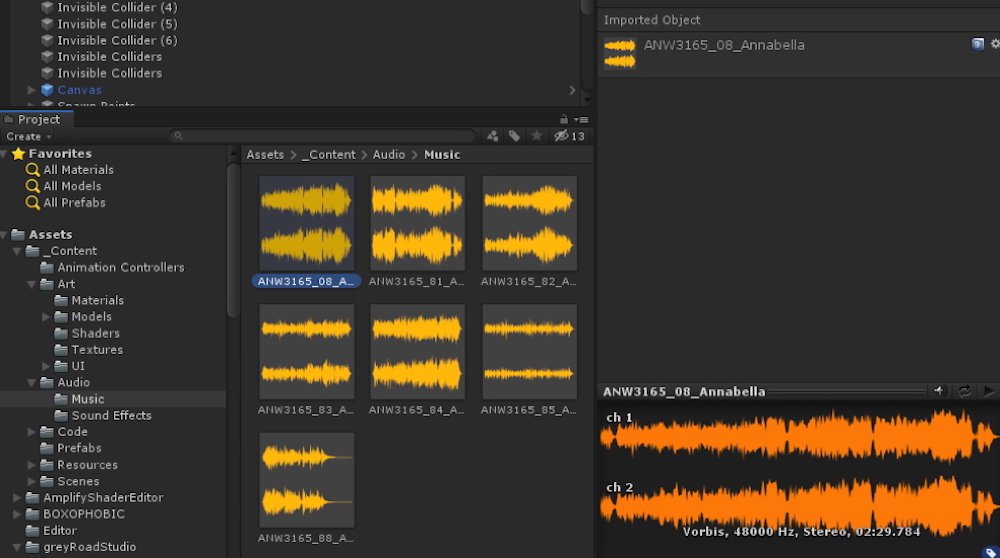
Task: Play the Annabella audio preview
Action: tap(989, 391)
